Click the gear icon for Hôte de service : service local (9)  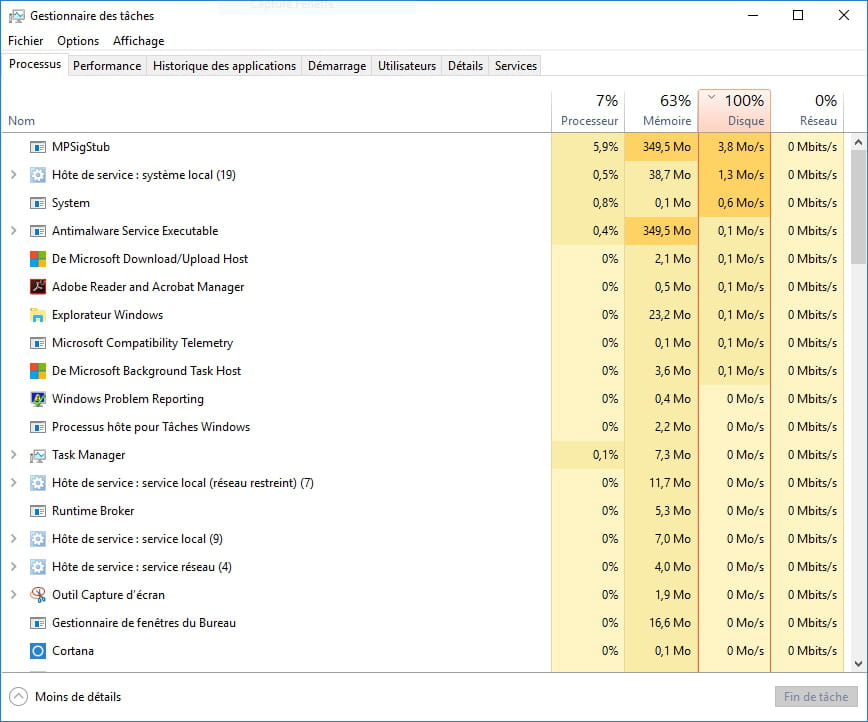coord(38,539)
